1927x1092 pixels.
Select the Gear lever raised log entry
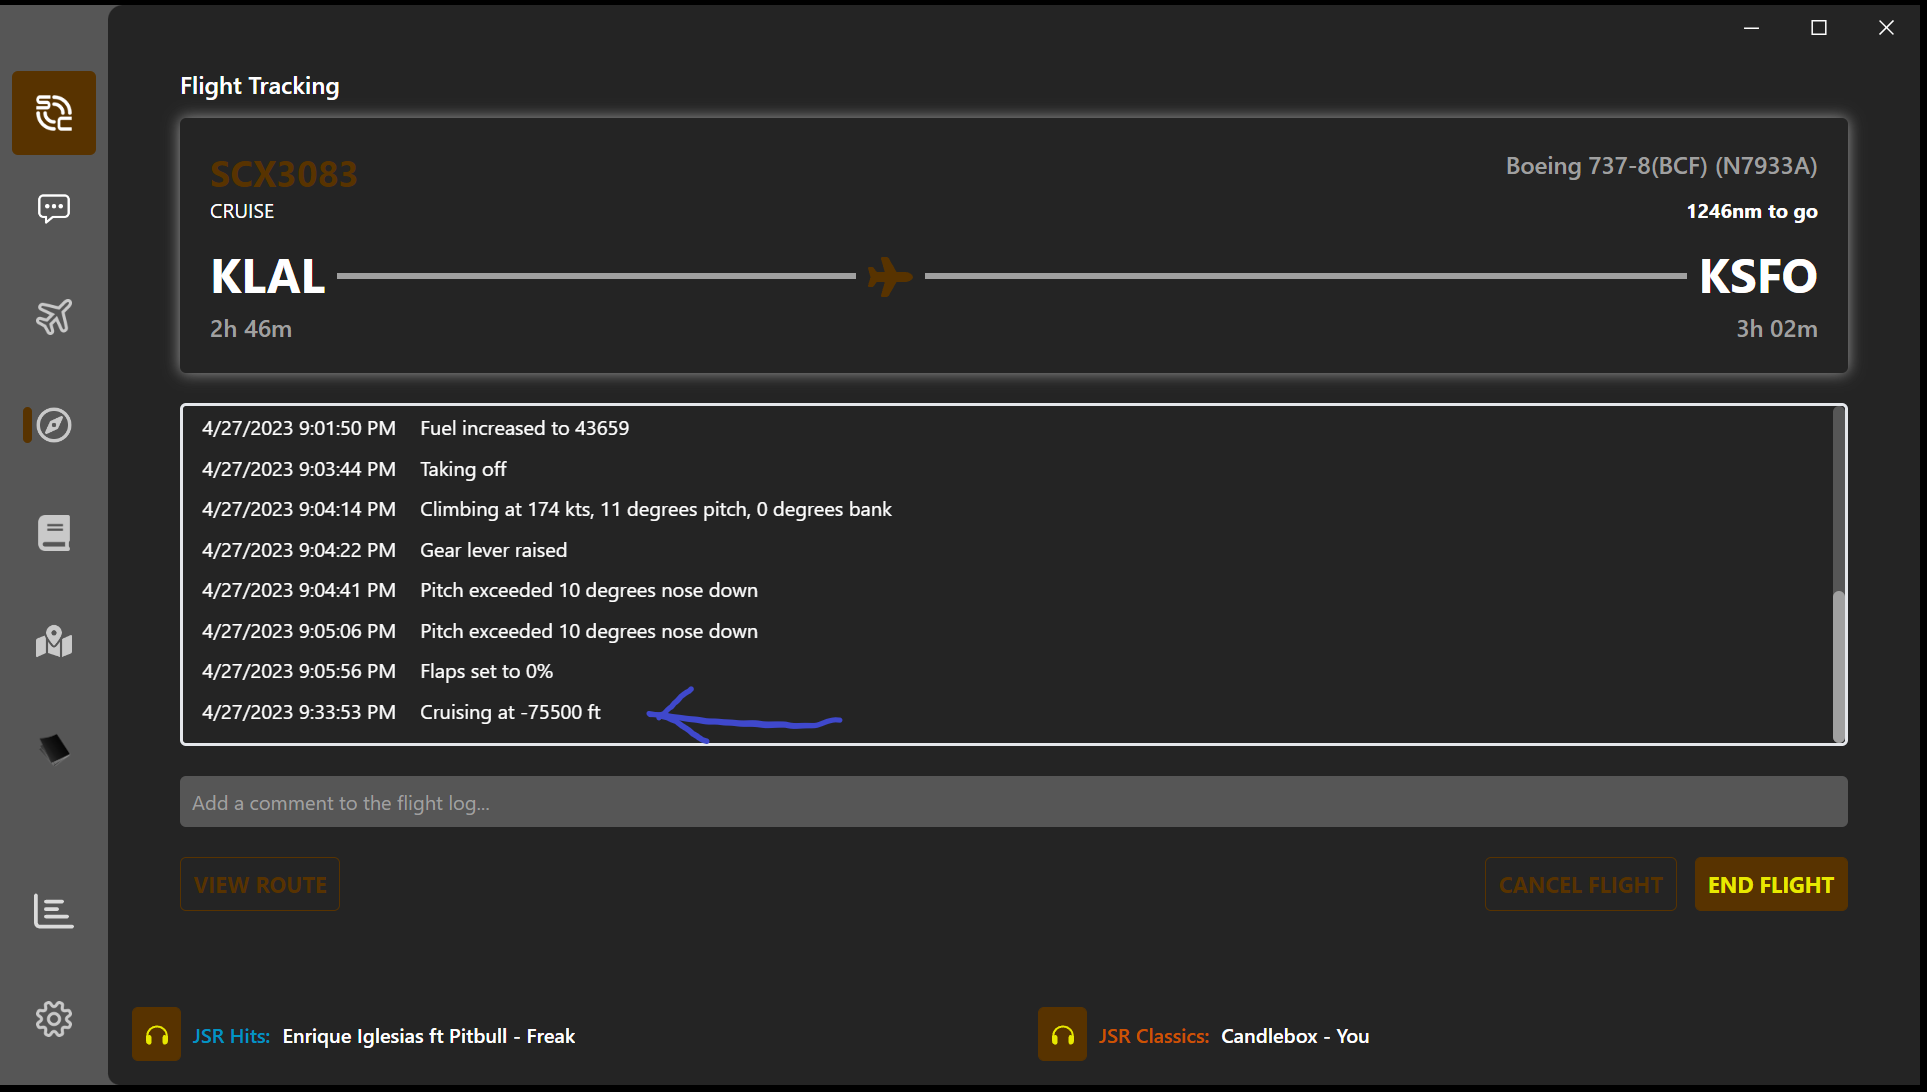(493, 550)
